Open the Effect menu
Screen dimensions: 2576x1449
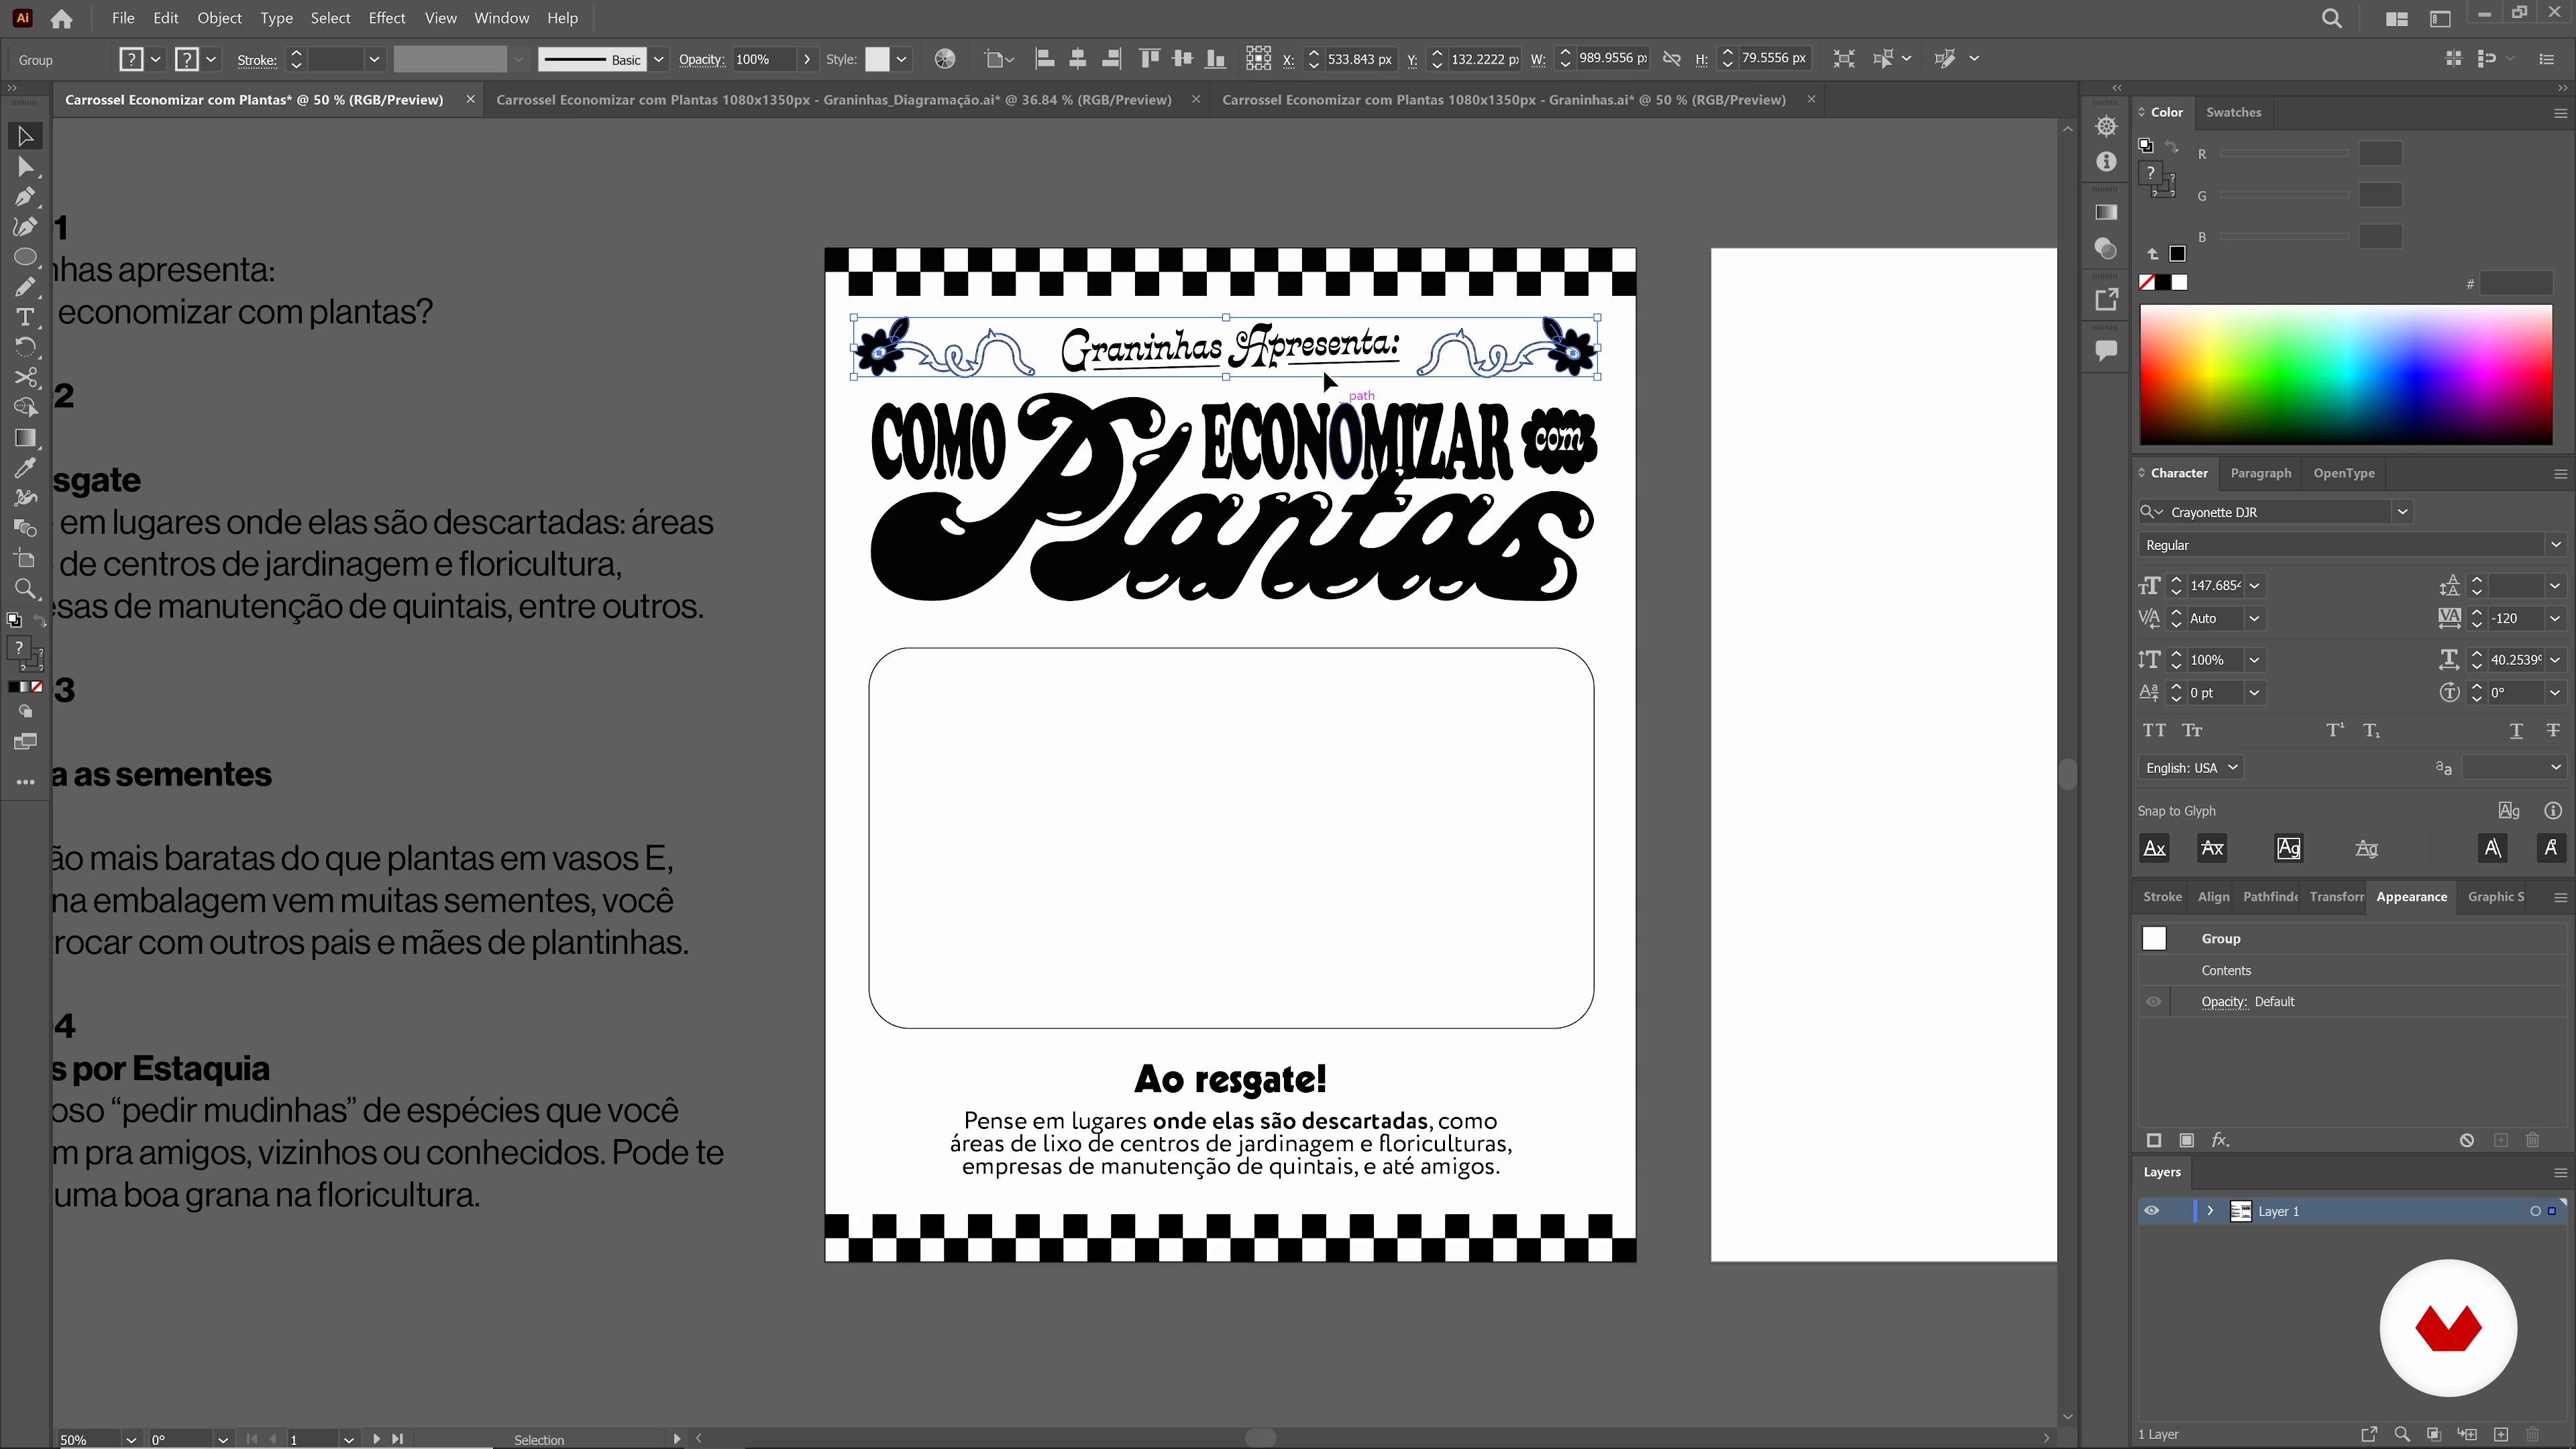[386, 18]
